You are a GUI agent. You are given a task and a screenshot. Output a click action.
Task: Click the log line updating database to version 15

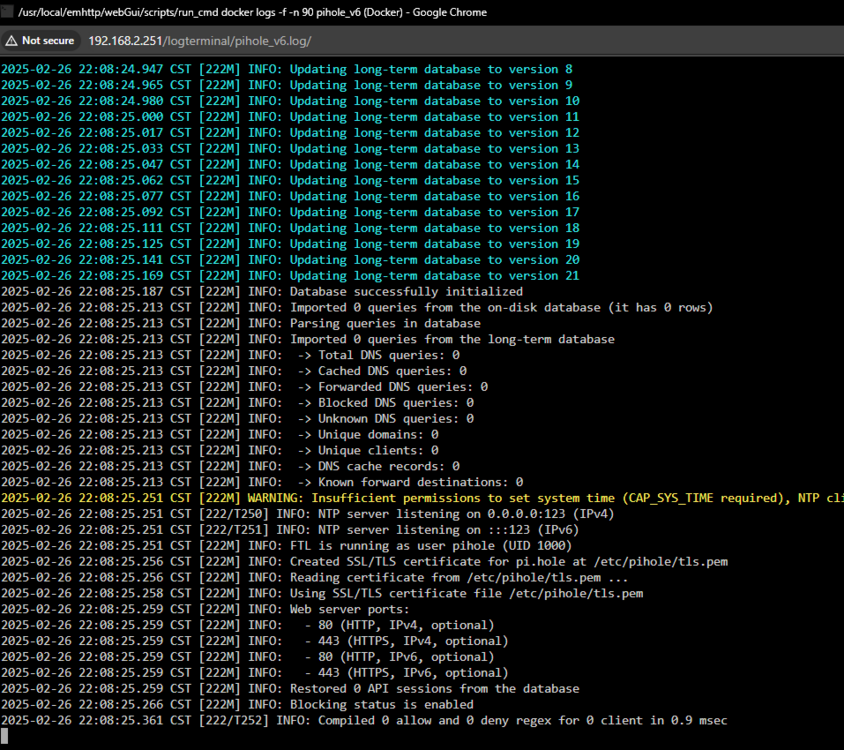click(291, 180)
